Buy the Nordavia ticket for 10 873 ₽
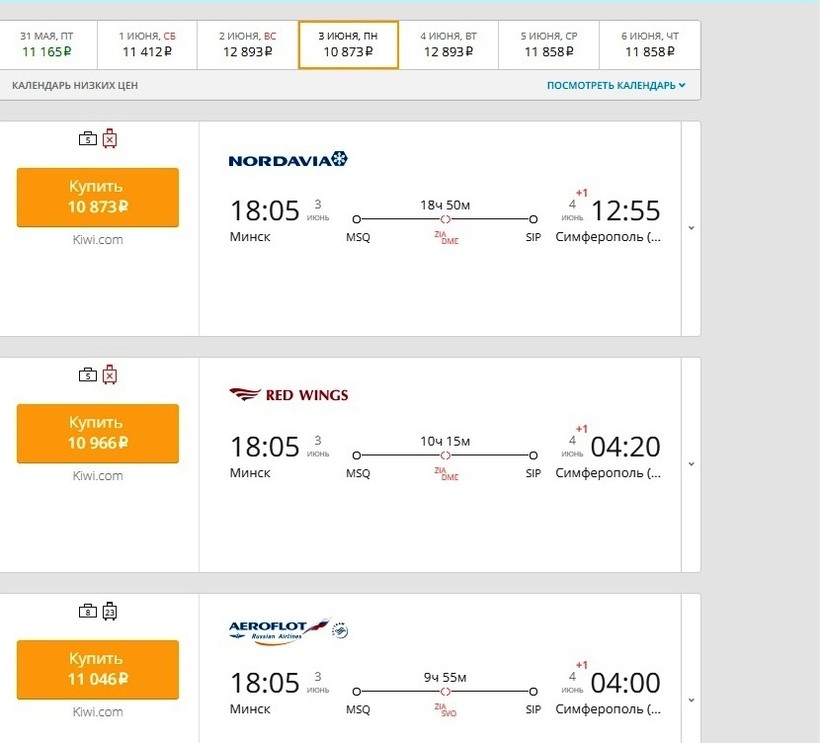 point(98,197)
